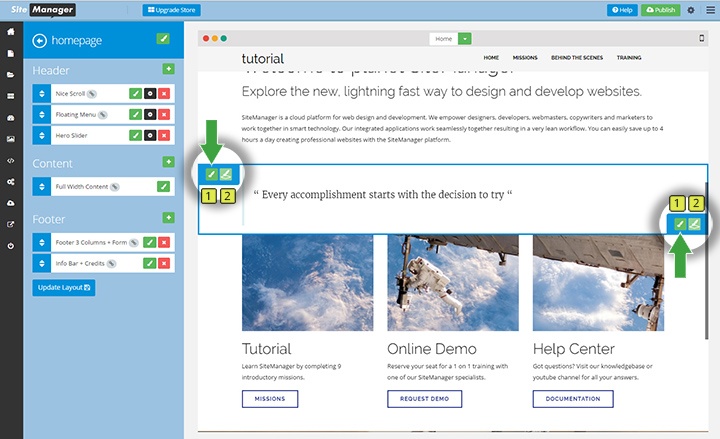Viewport: 720px width, 439px height.
Task: Click the green edit button beside homepage title
Action: coord(163,39)
